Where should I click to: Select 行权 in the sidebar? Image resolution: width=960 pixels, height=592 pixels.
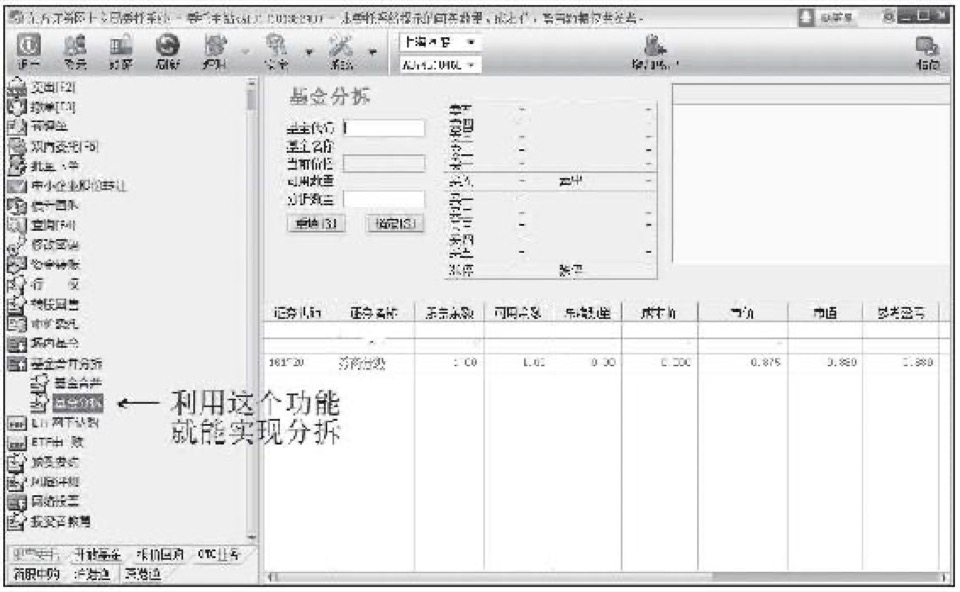pyautogui.click(x=55, y=284)
